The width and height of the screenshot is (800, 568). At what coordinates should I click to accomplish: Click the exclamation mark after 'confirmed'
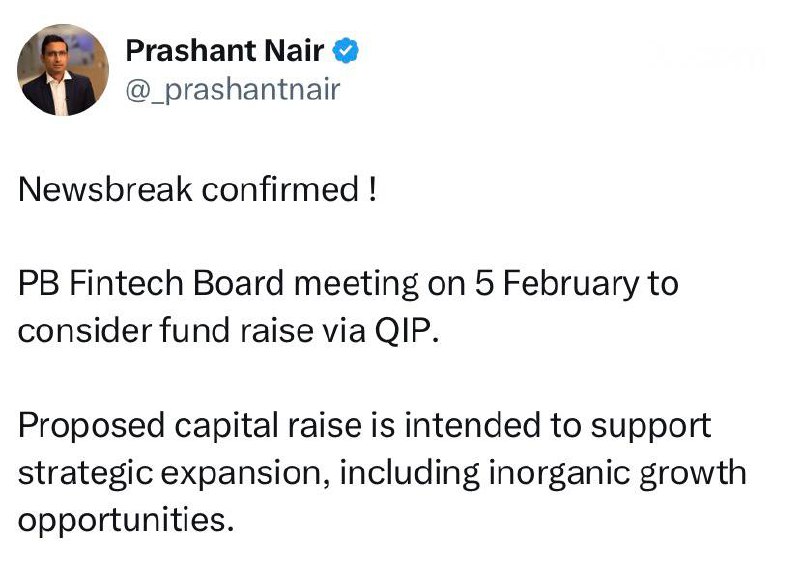coord(372,189)
